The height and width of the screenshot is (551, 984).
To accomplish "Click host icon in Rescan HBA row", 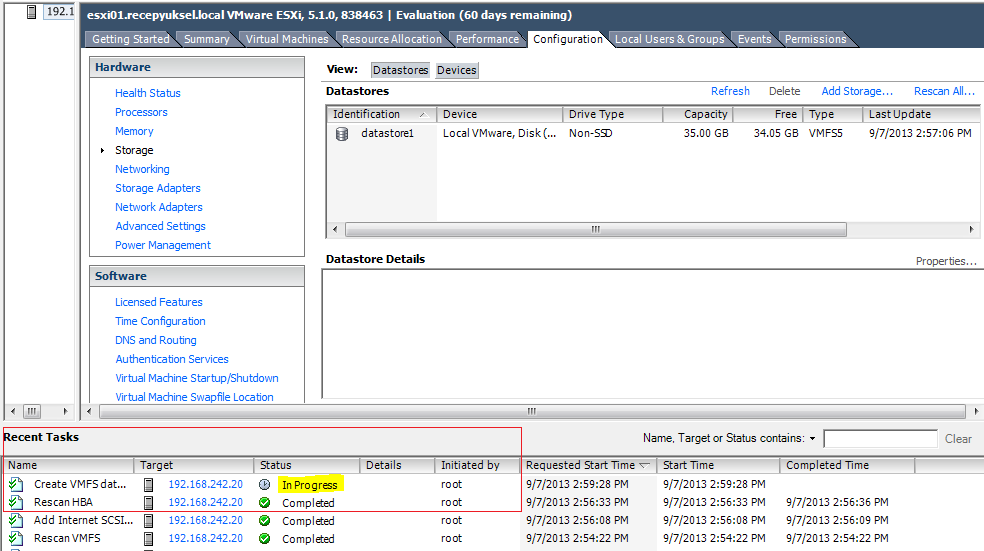I will [x=149, y=503].
